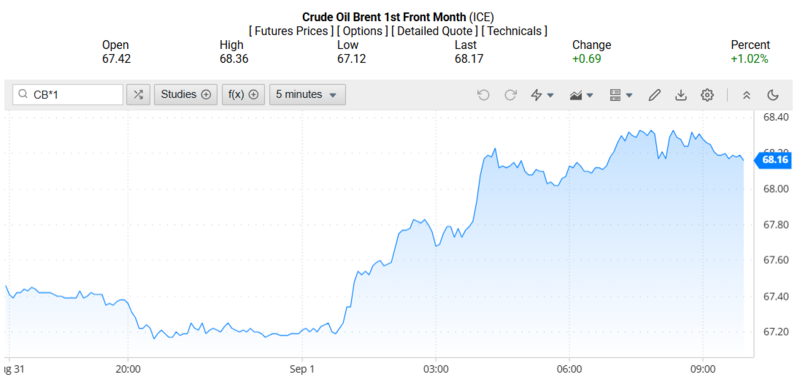800x377 pixels.
Task: Click the compare symbols shuffle icon
Action: point(138,94)
